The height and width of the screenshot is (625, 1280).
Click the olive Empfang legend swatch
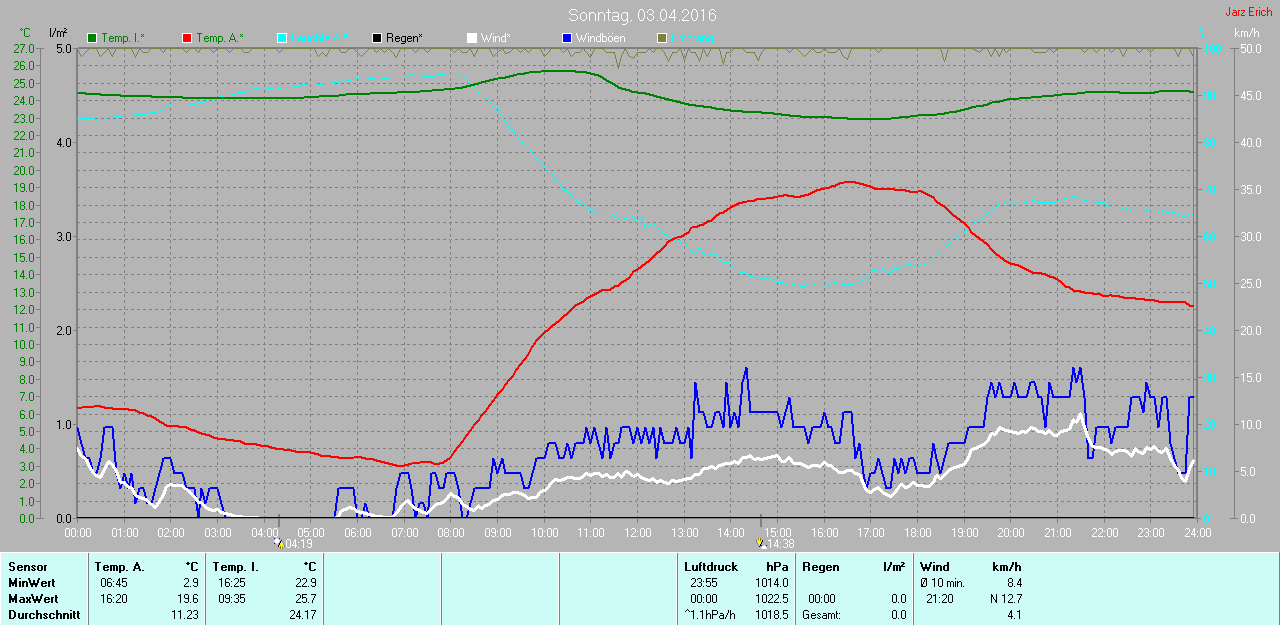[x=661, y=38]
